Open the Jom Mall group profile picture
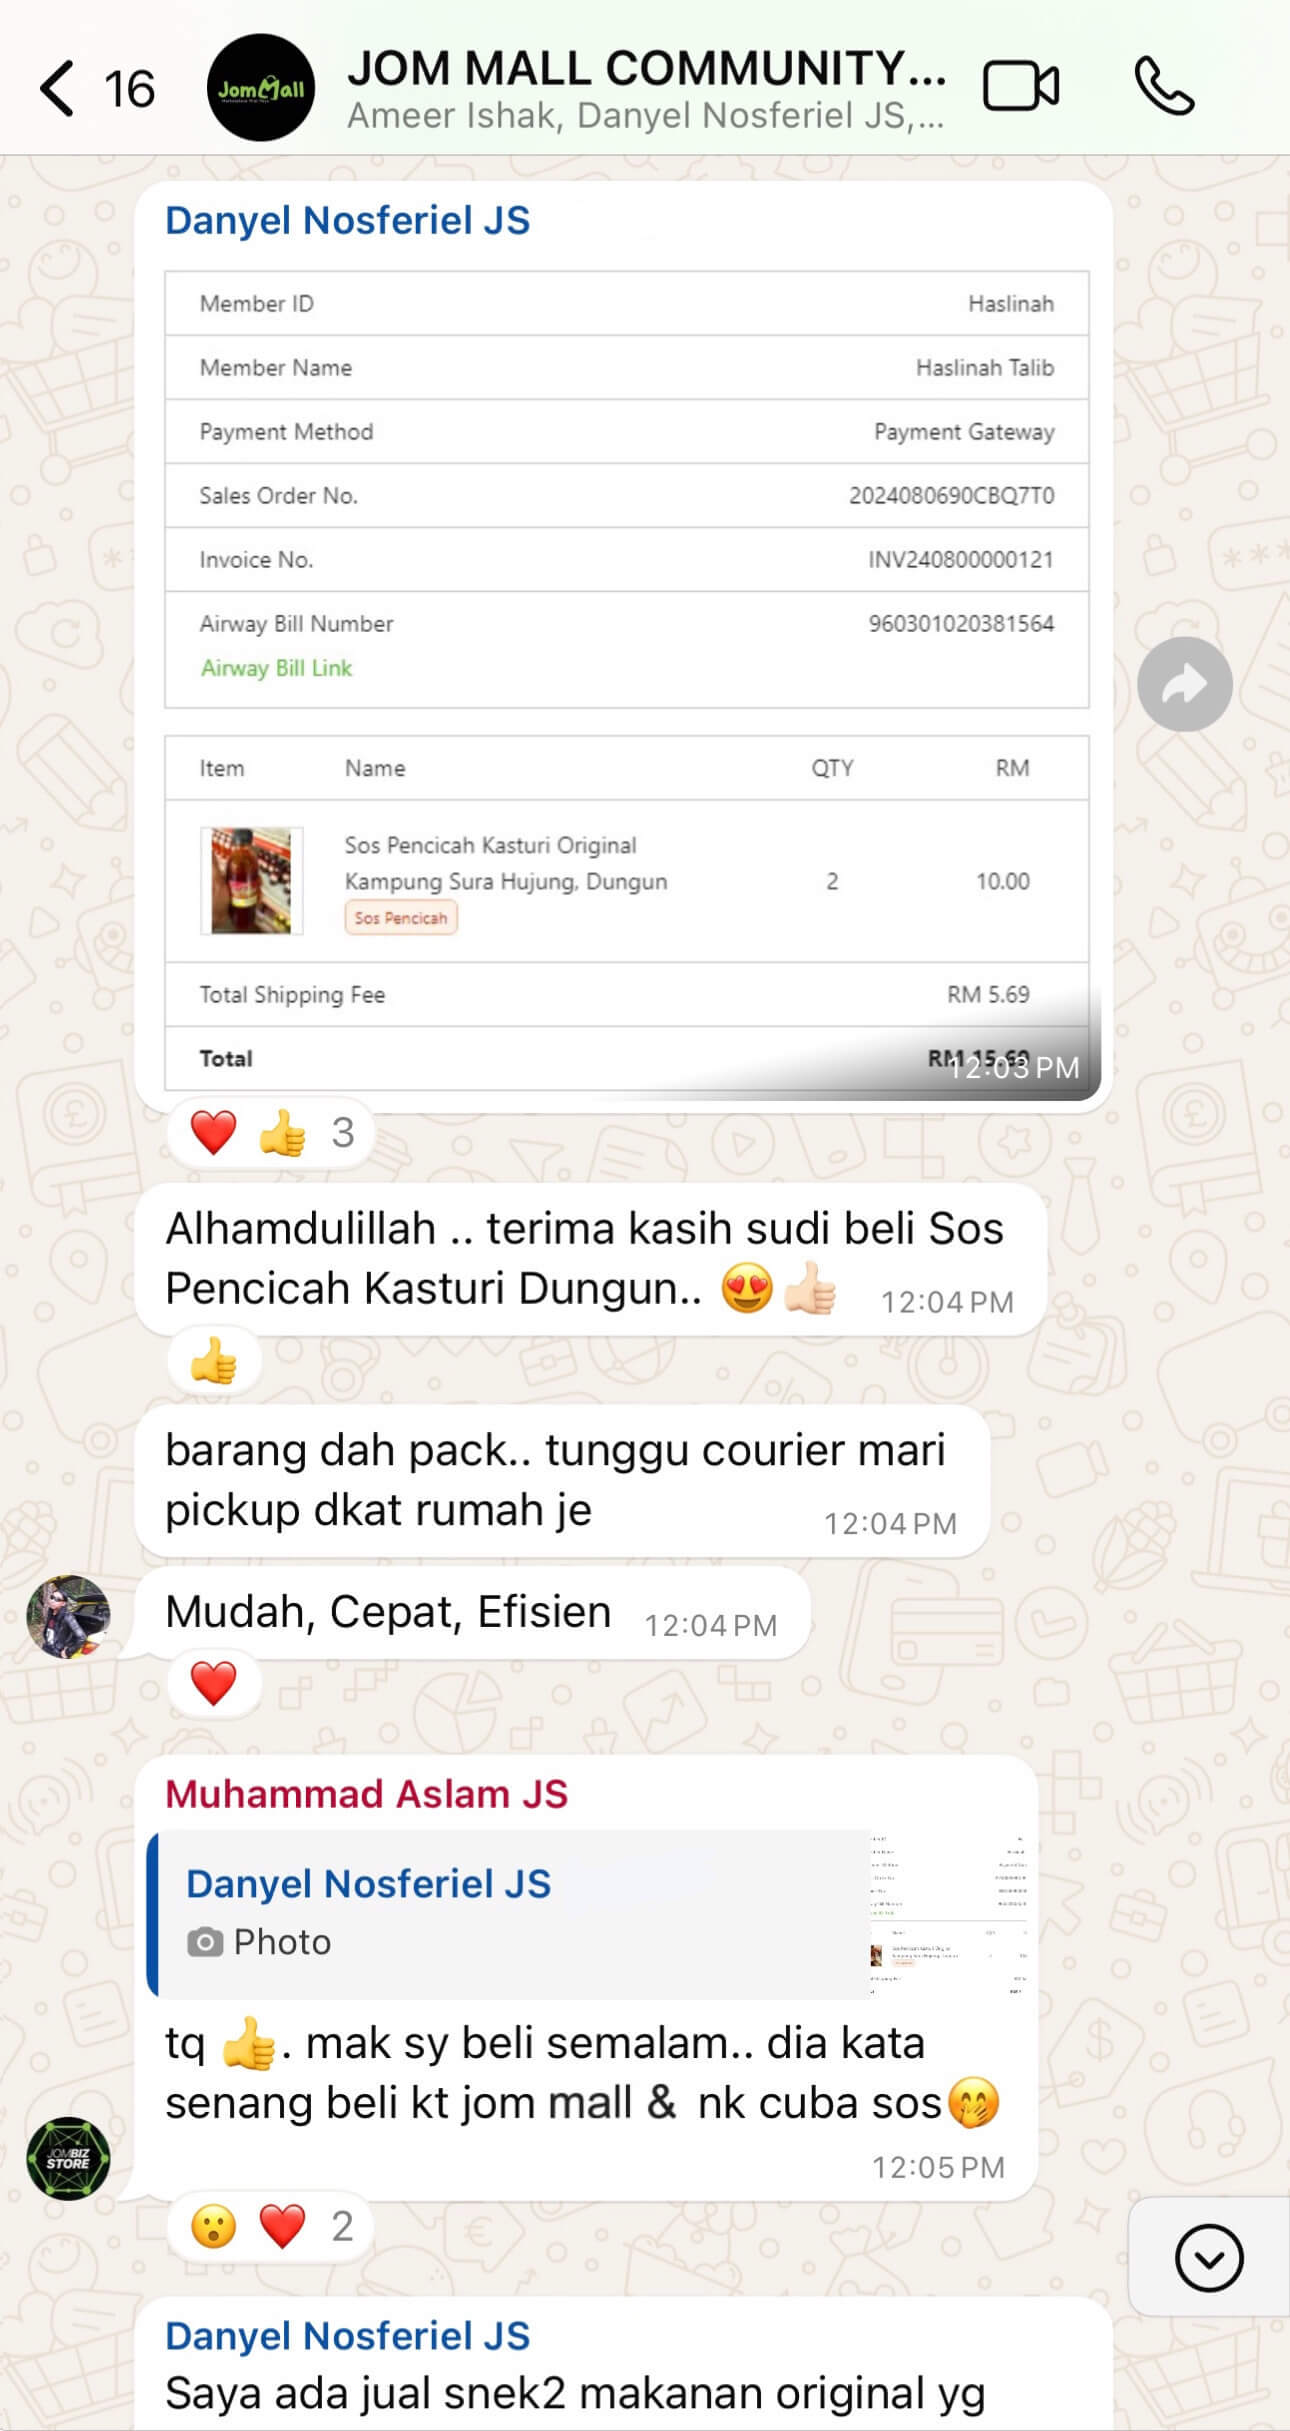This screenshot has height=2431, width=1290. coord(261,88)
